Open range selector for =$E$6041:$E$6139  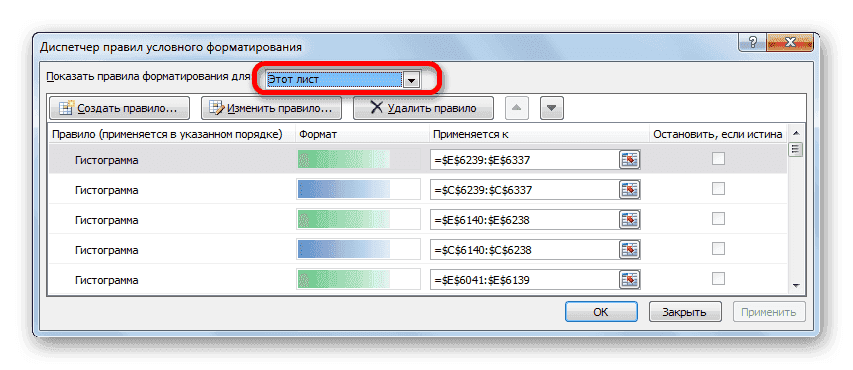629,280
